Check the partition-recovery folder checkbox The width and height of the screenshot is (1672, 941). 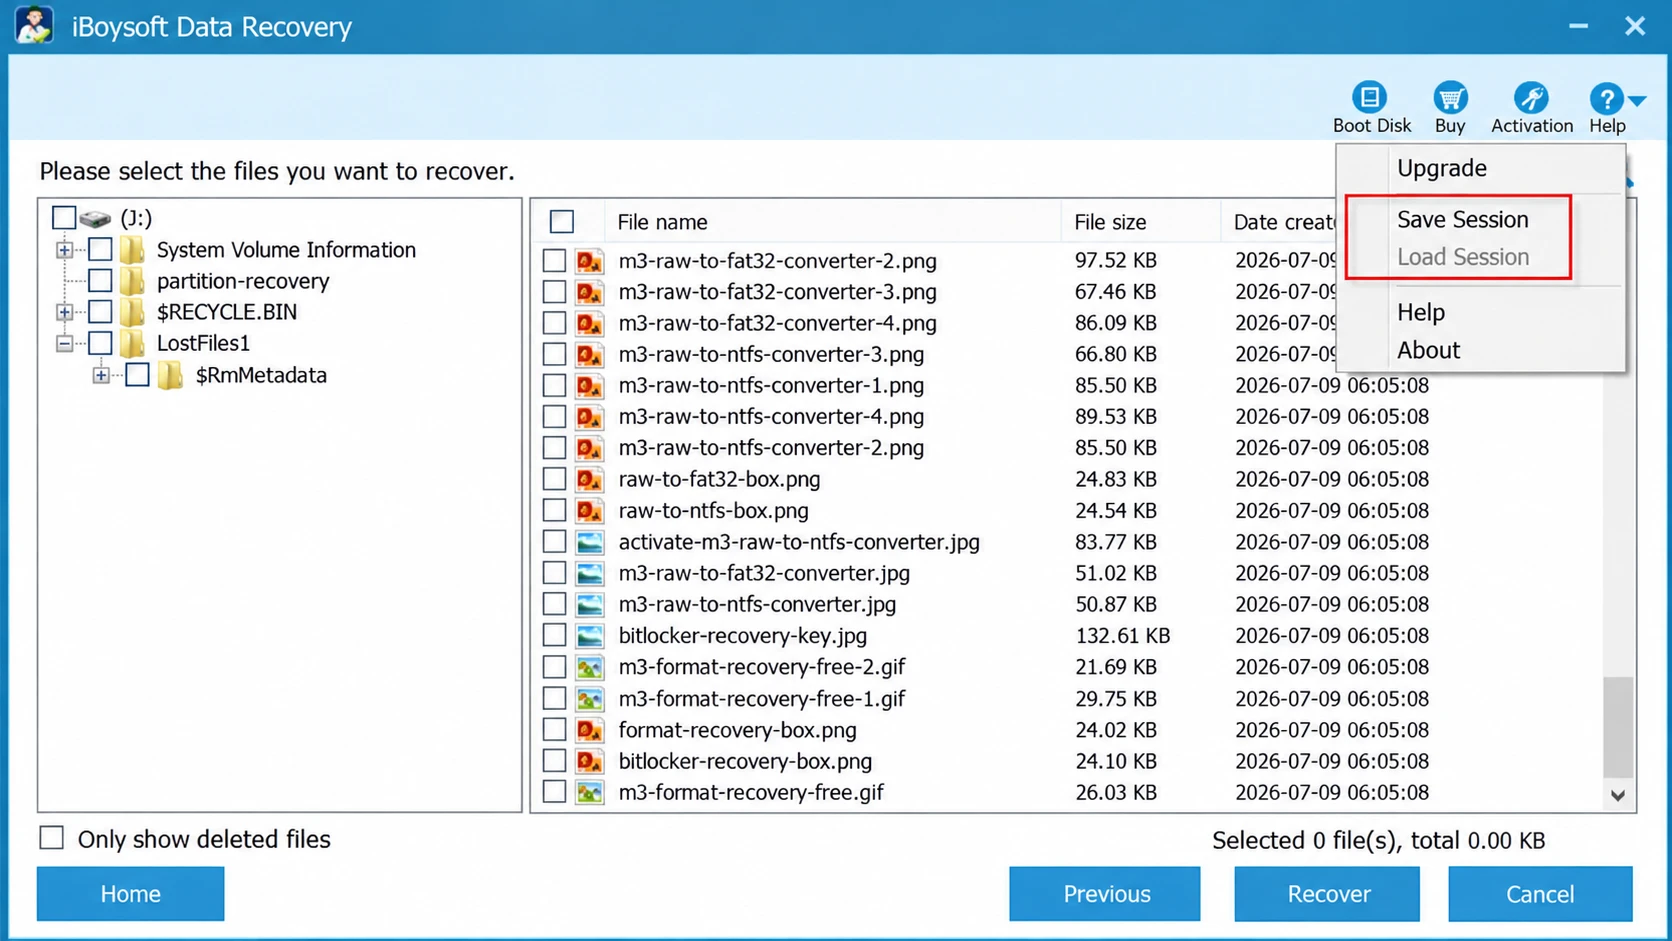tap(100, 281)
